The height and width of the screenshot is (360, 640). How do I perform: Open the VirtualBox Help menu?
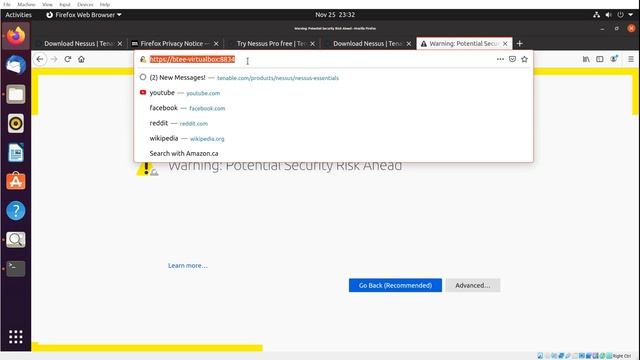click(105, 4)
